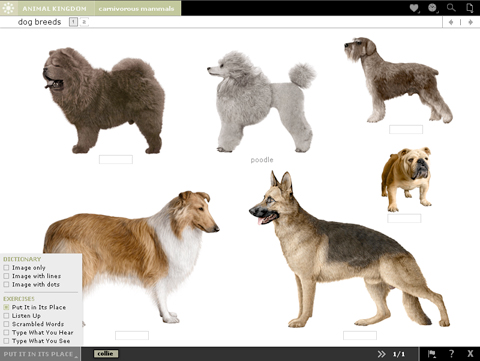This screenshot has width=480, height=361.
Task: Select the empty label box under chow chow
Action: coord(116,159)
